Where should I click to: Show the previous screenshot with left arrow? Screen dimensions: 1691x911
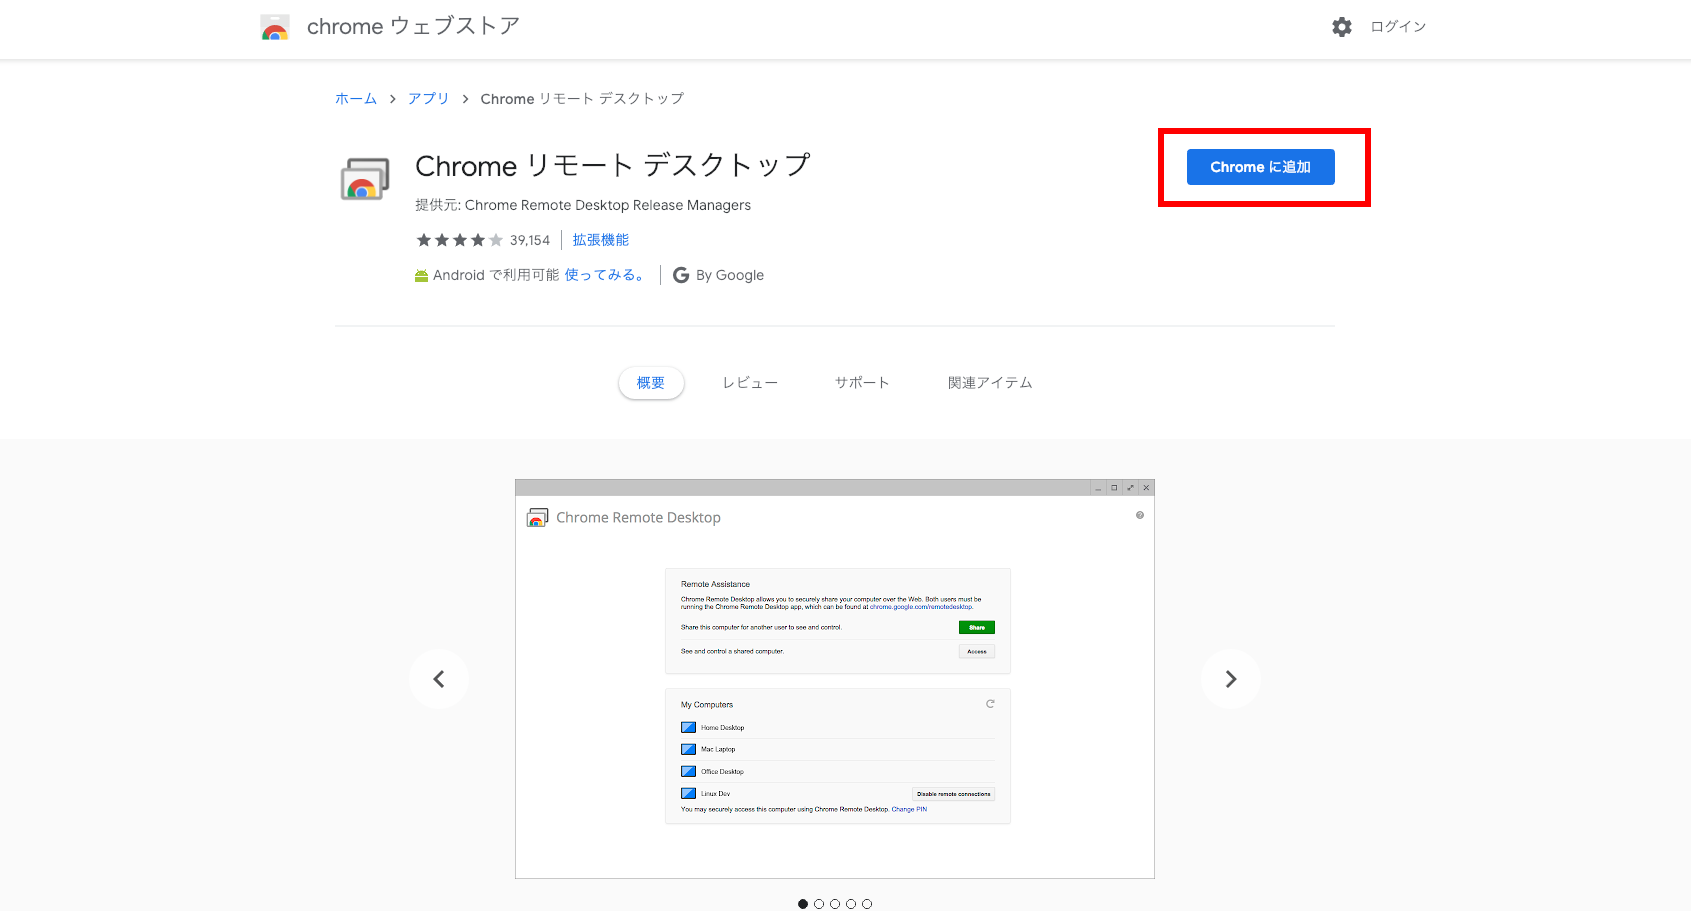pyautogui.click(x=438, y=679)
